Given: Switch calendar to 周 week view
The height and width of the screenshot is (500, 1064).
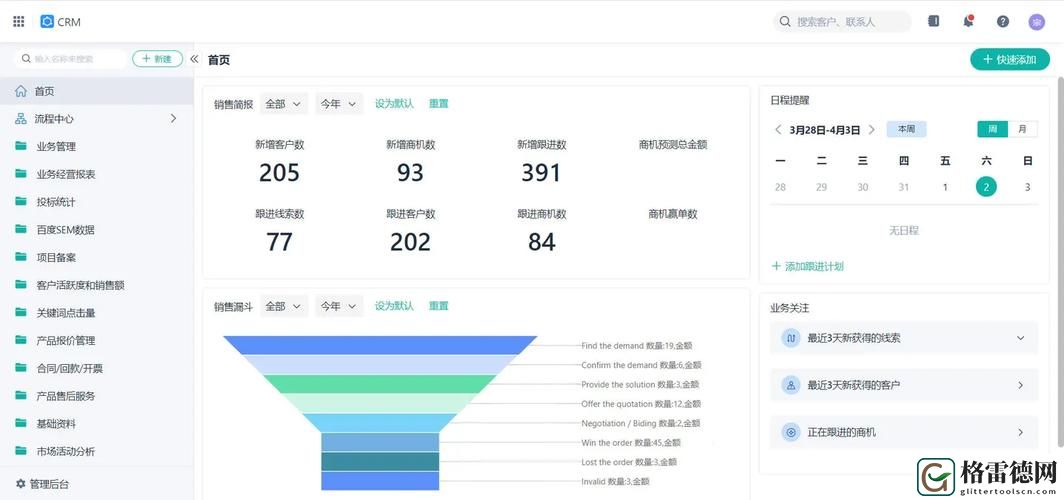Looking at the screenshot, I should pyautogui.click(x=992, y=129).
